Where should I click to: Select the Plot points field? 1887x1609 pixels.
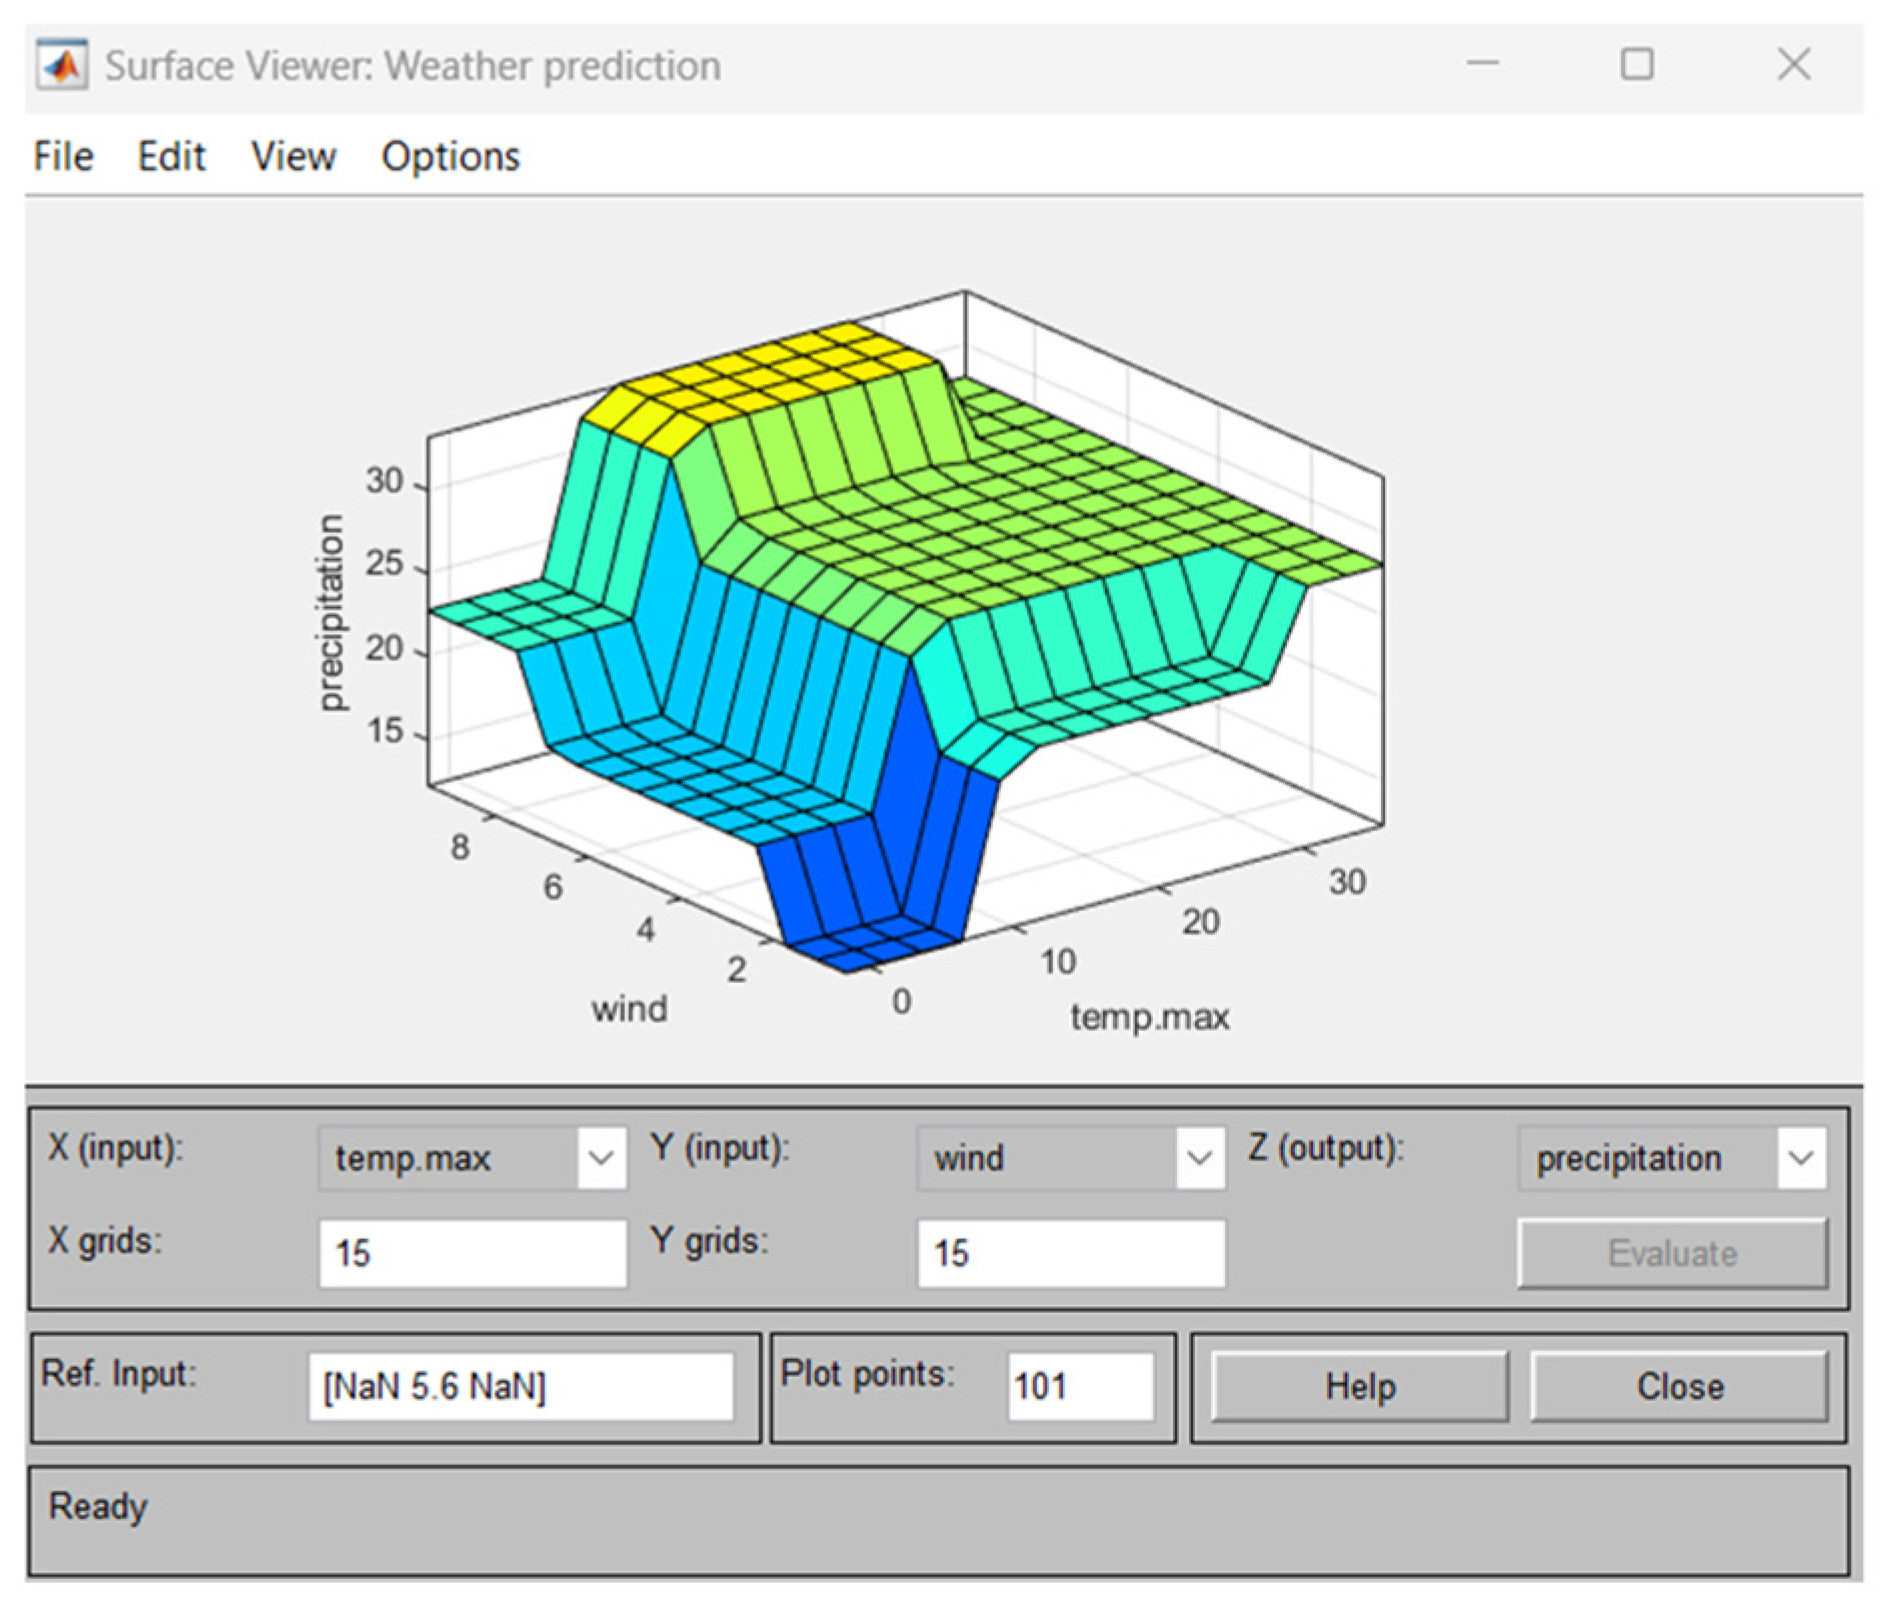click(x=1080, y=1386)
